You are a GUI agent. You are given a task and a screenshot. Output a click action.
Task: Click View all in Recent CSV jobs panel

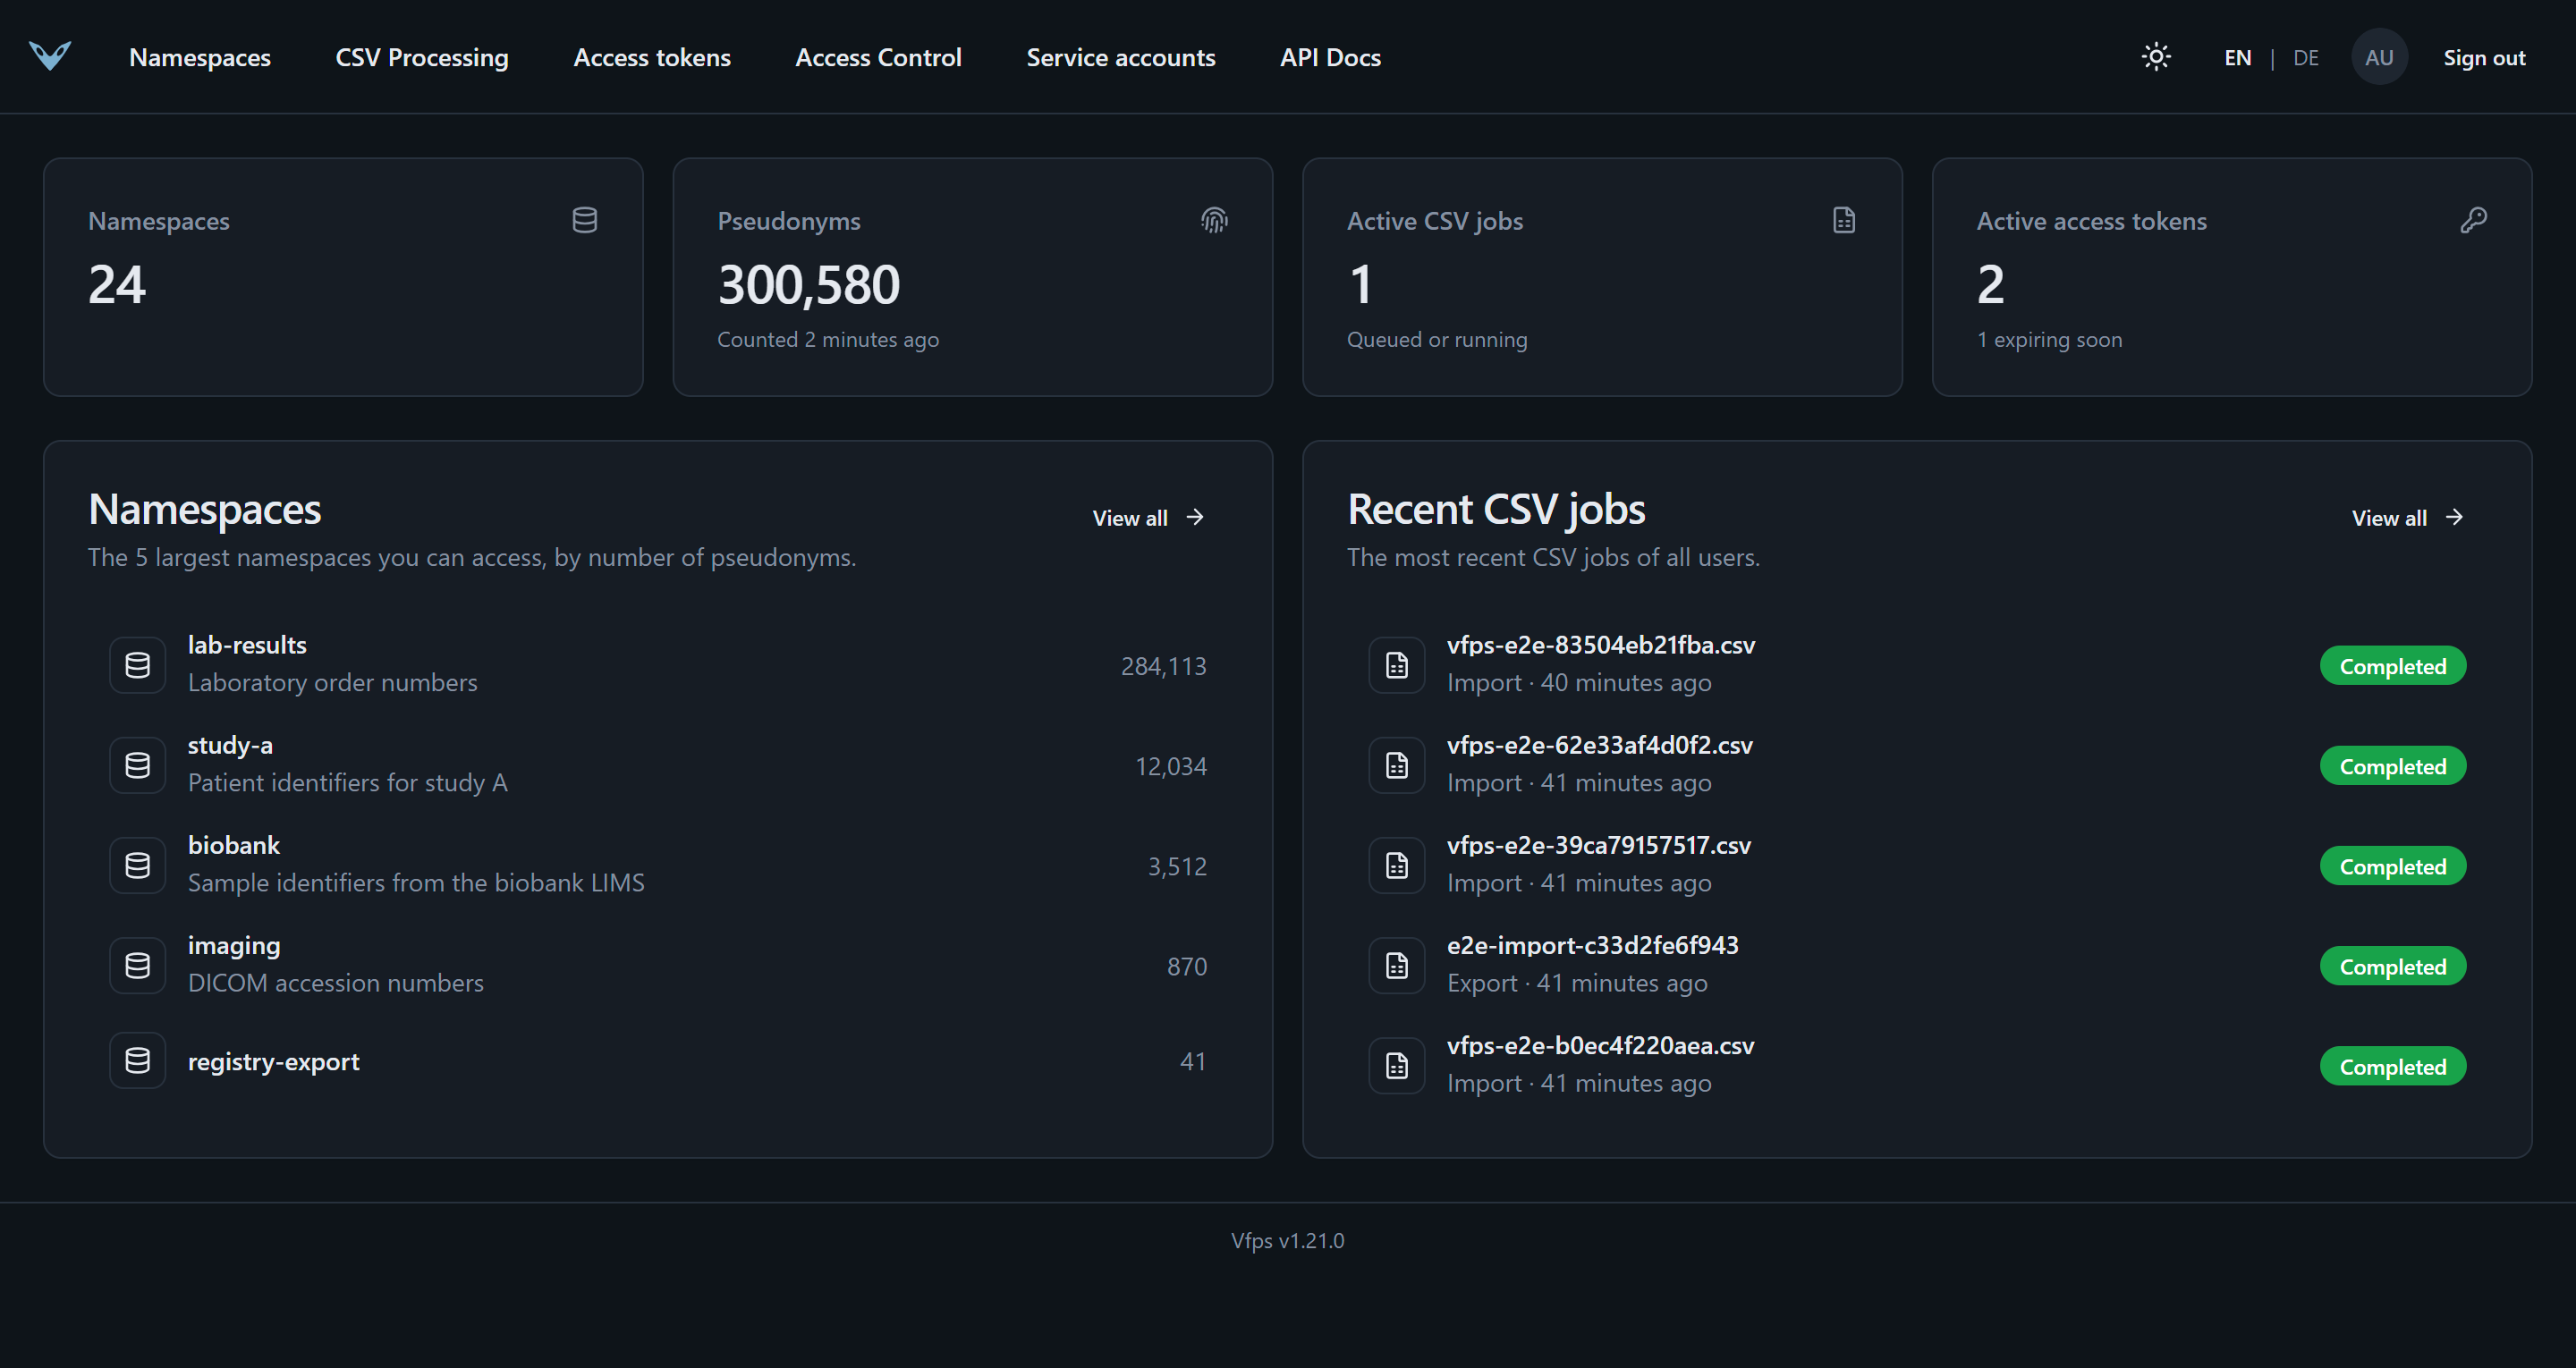(x=2407, y=518)
